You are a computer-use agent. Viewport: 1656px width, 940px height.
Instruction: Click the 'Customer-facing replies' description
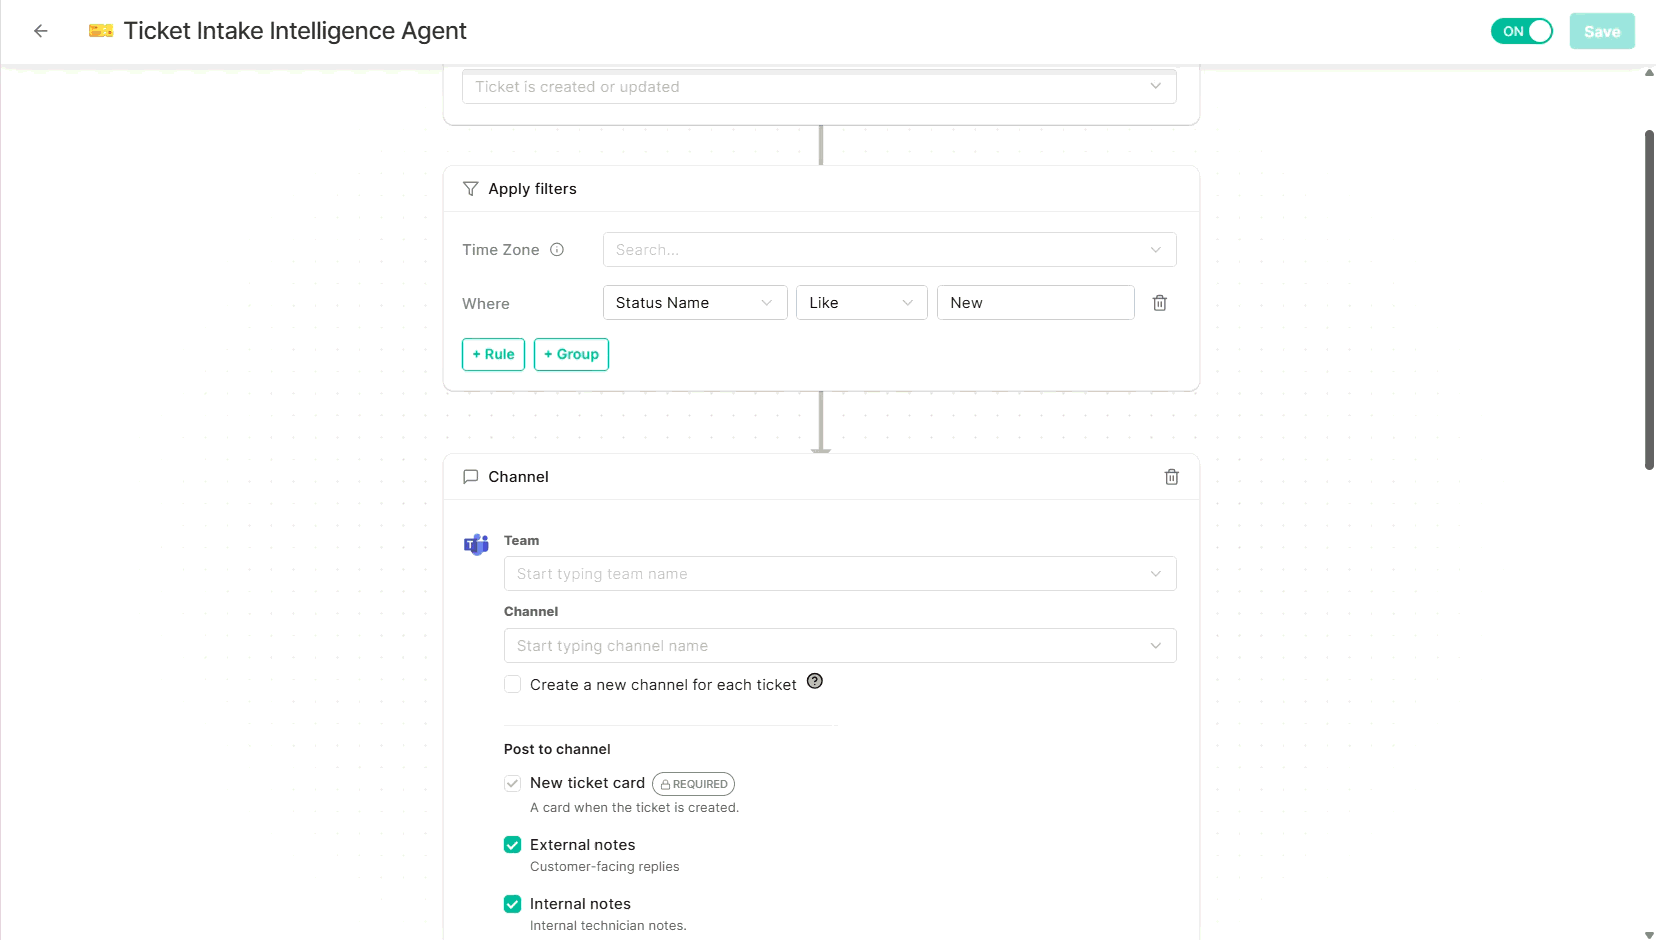click(x=604, y=867)
